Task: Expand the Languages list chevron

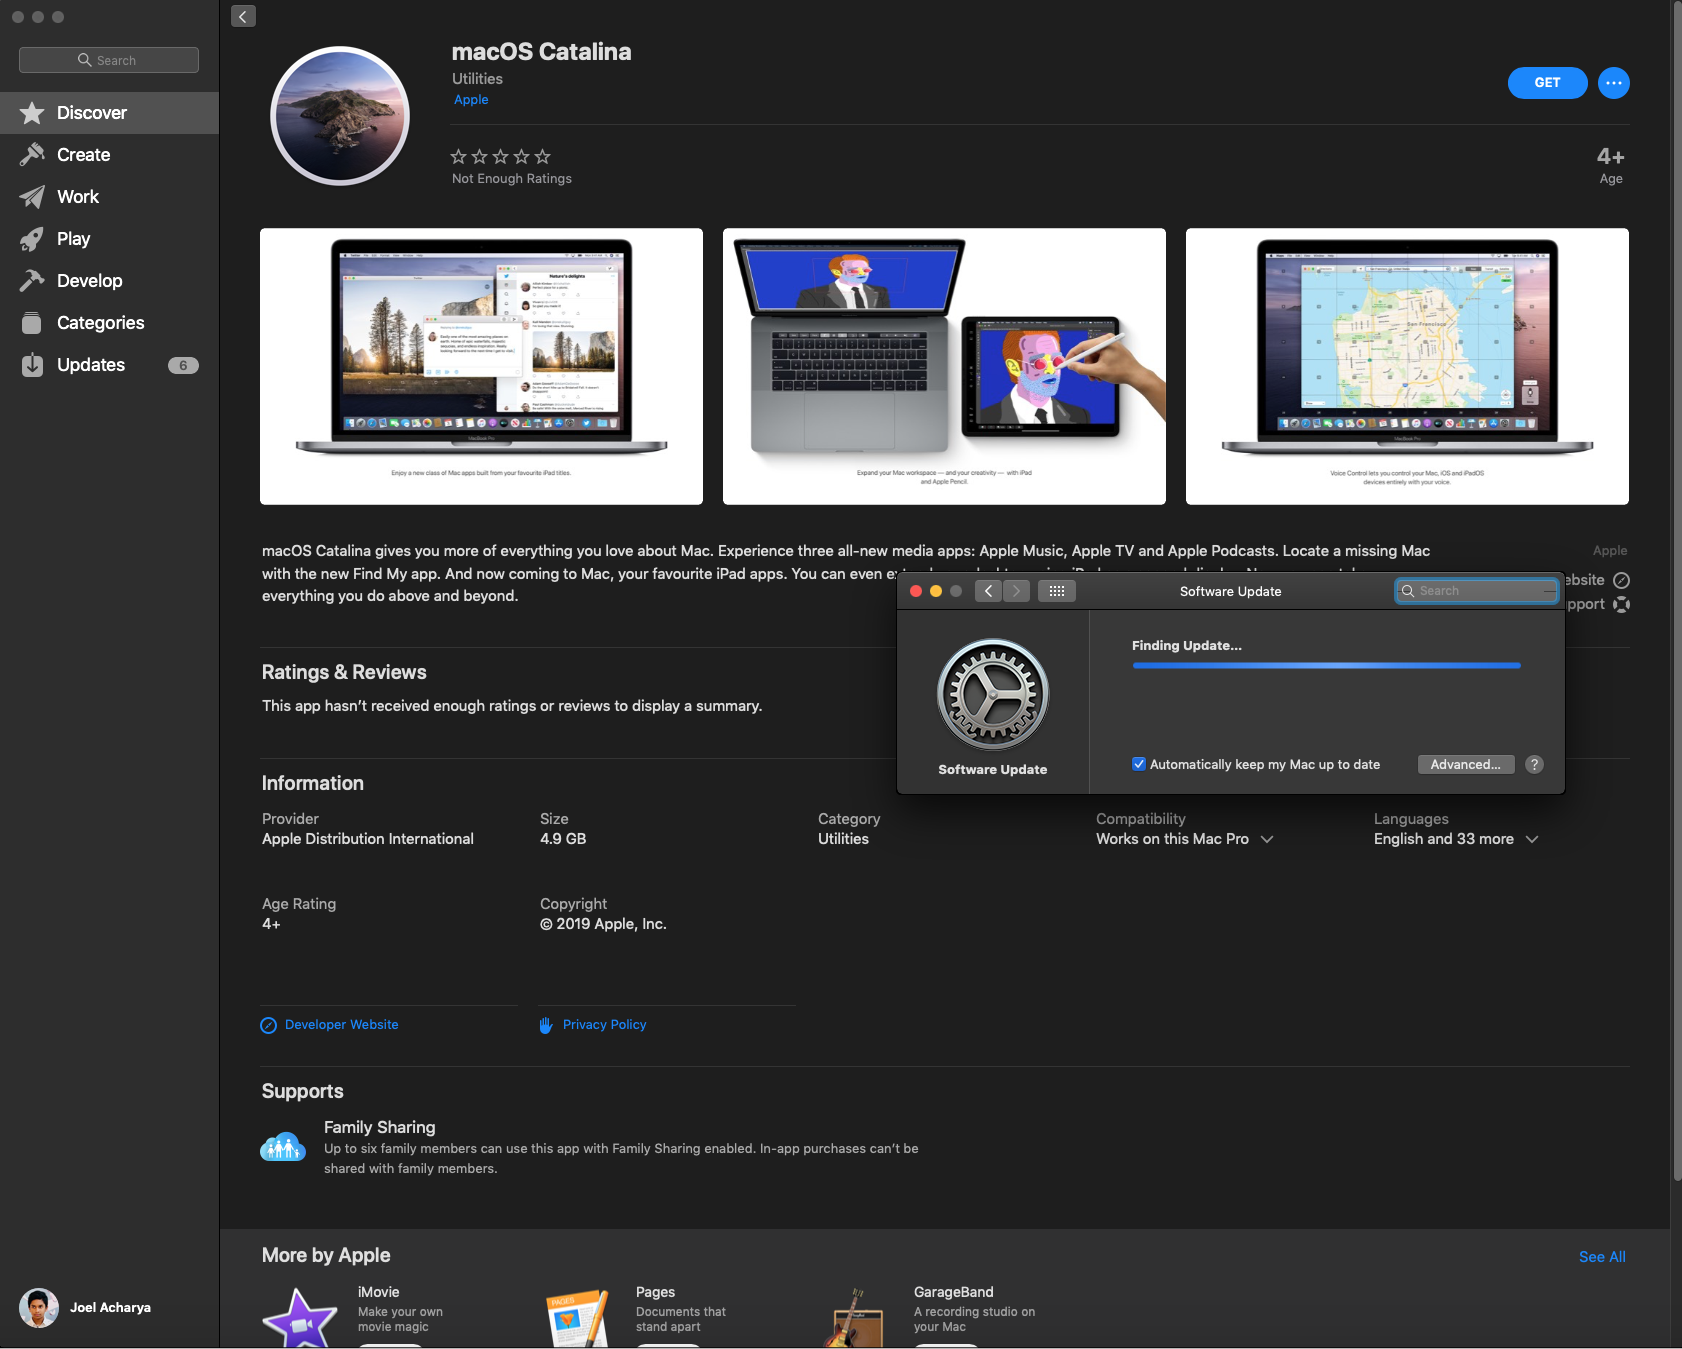Action: pos(1532,839)
